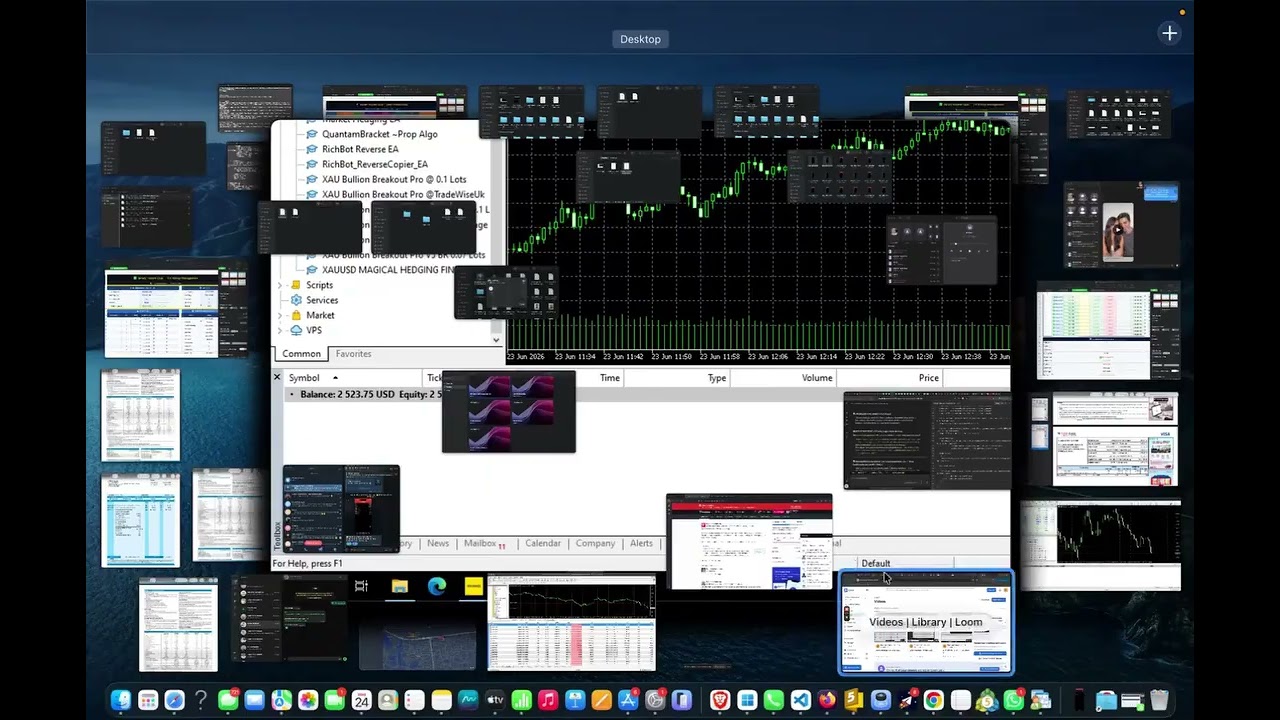Sort trades by Time column header
Screen dimensions: 1280x720
(610, 378)
